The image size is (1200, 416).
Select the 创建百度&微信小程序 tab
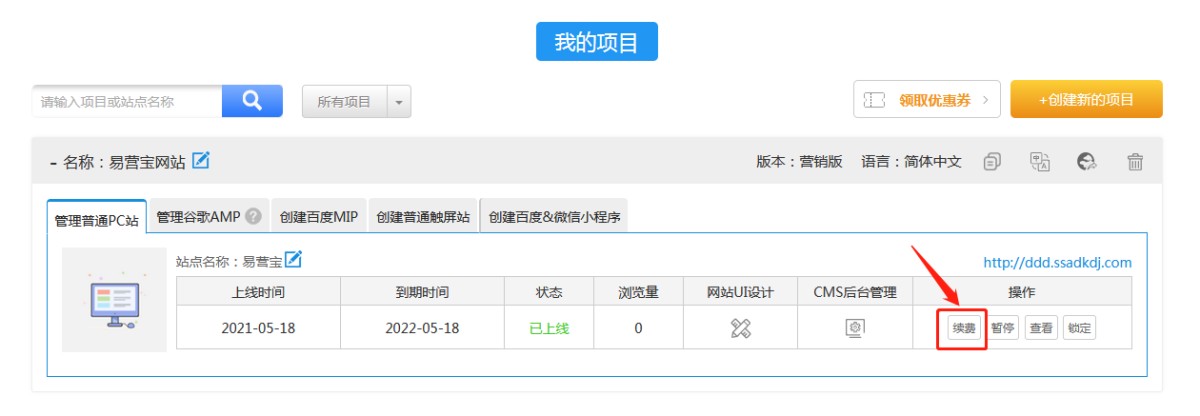click(554, 217)
